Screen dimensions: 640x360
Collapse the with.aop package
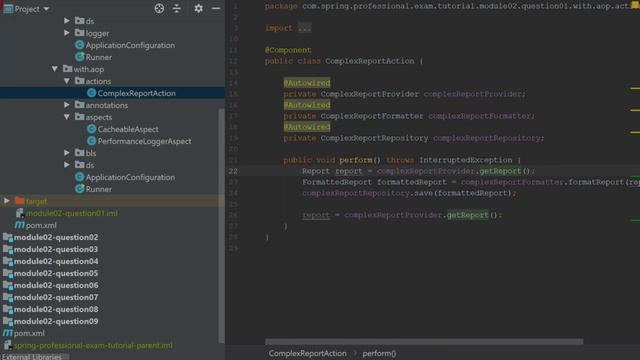(55, 69)
